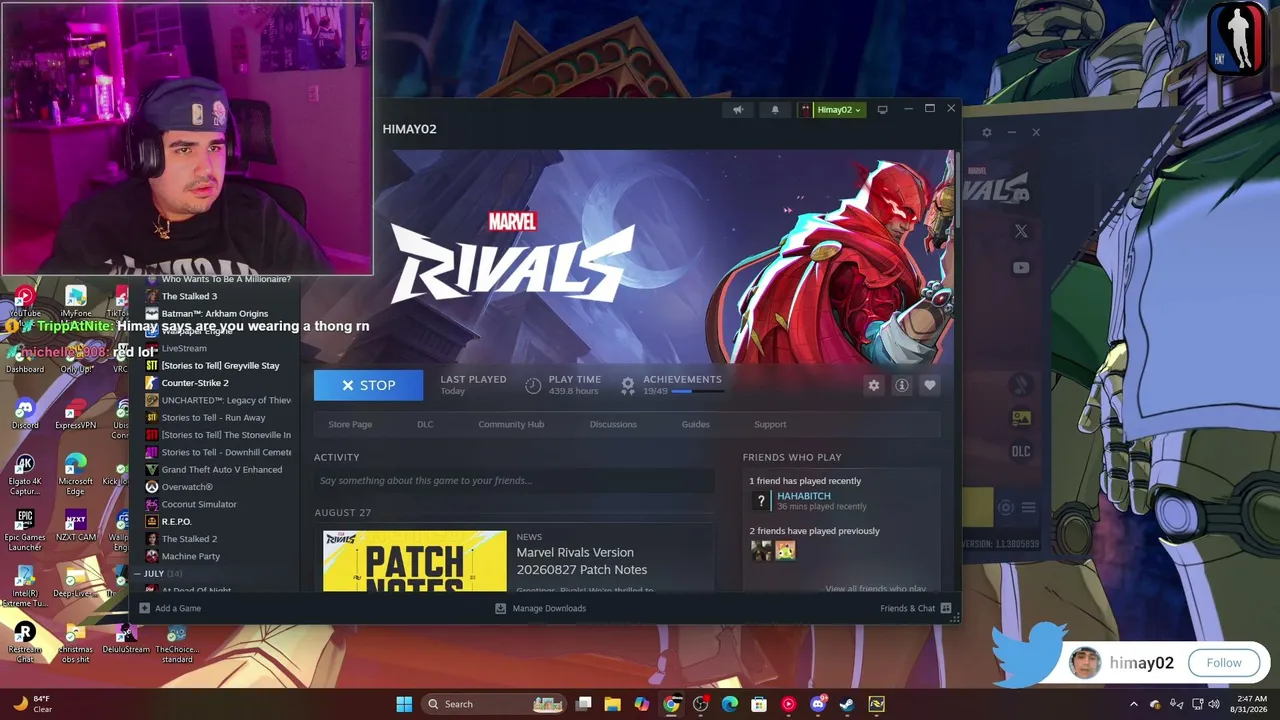The image size is (1280, 720).
Task: Open the DLC tab
Action: click(425, 424)
